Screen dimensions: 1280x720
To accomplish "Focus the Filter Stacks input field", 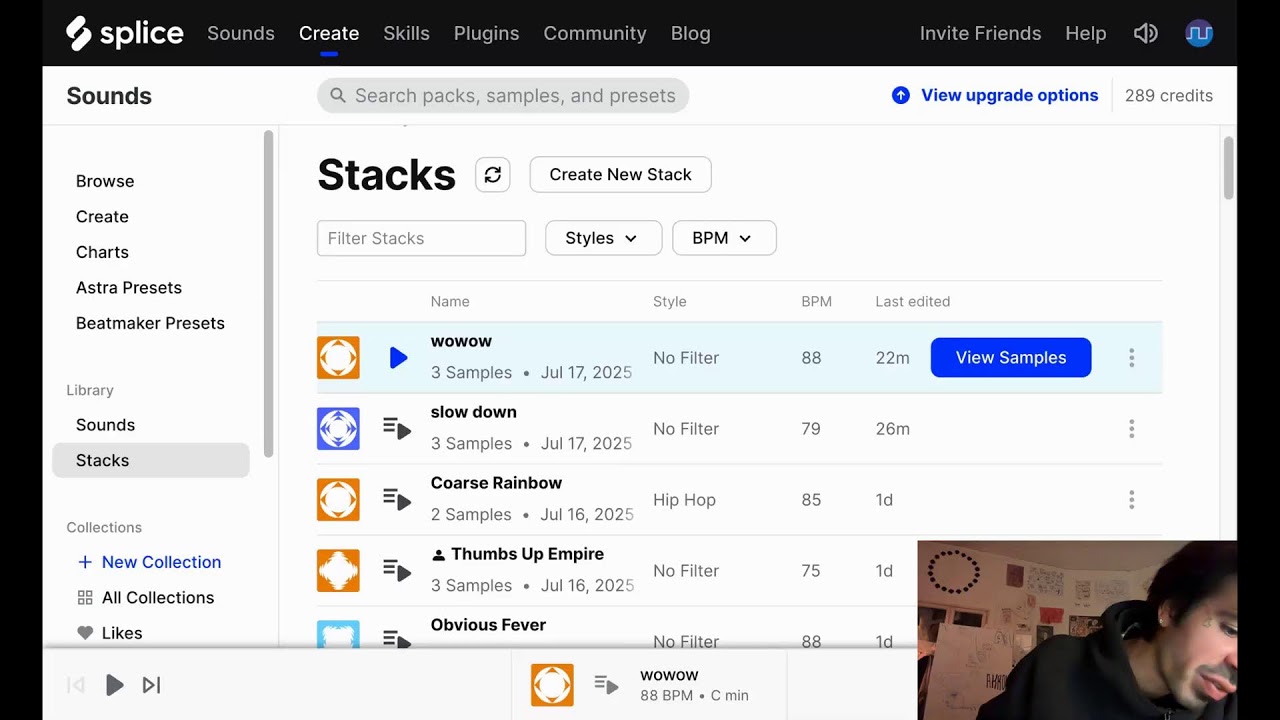I will click(x=421, y=238).
